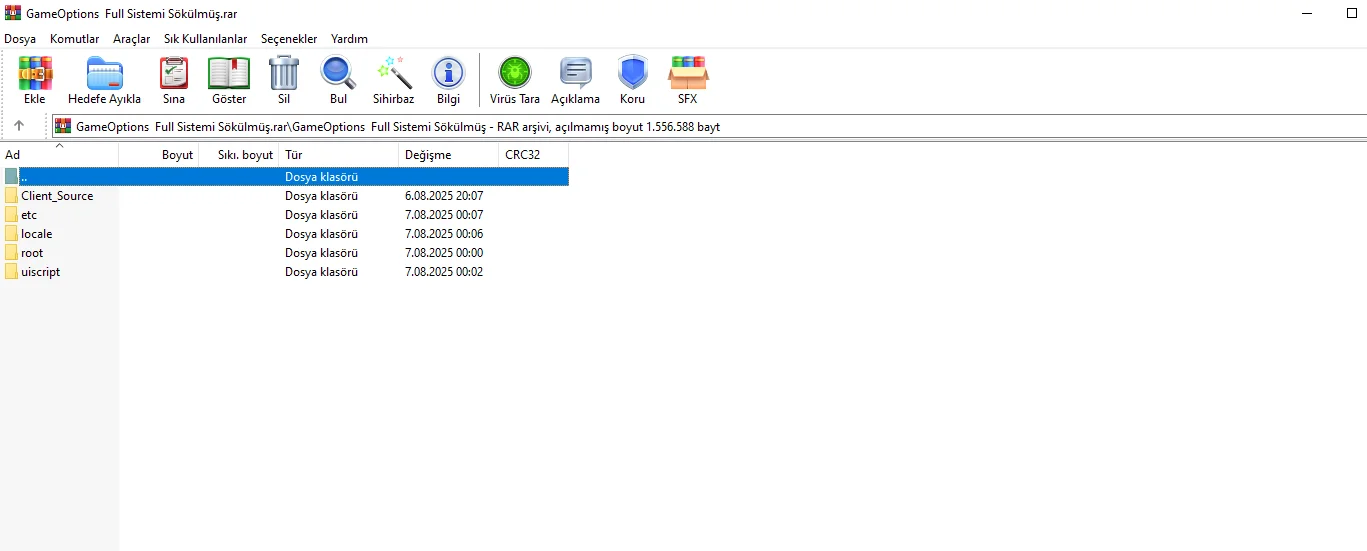Click date 7.08.2025 00:07

click(444, 215)
